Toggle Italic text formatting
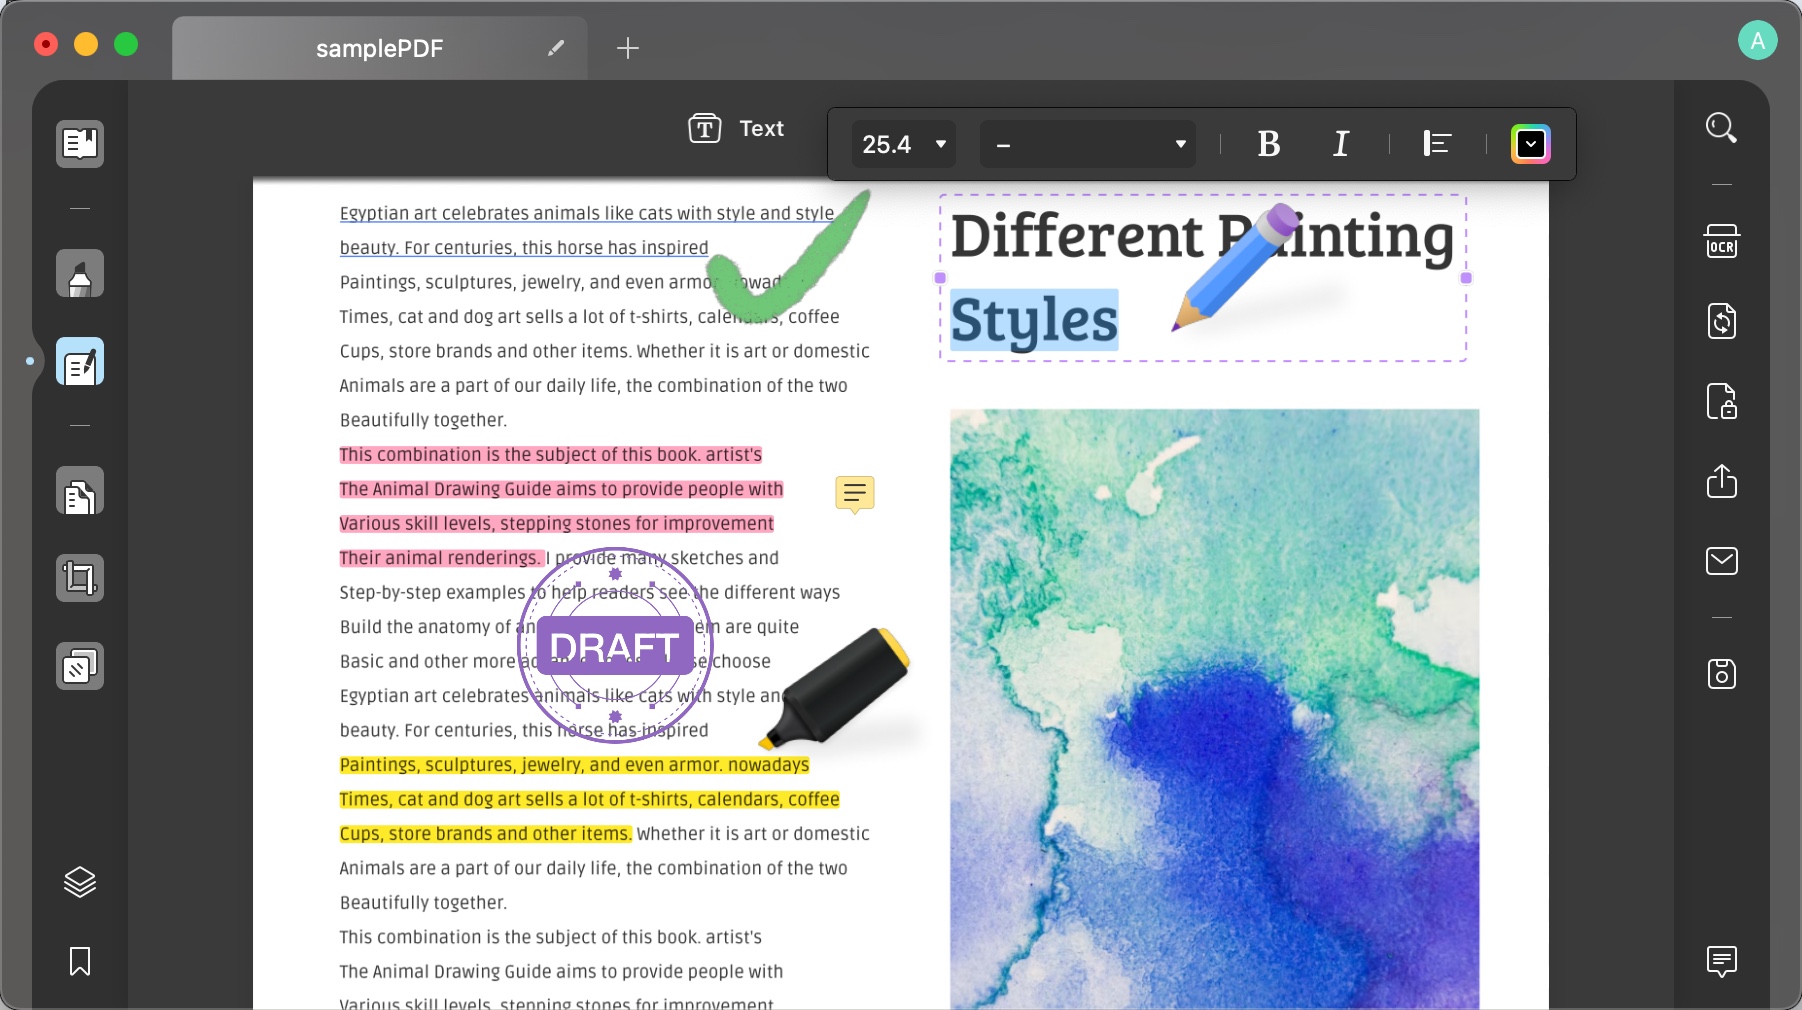 coord(1340,145)
